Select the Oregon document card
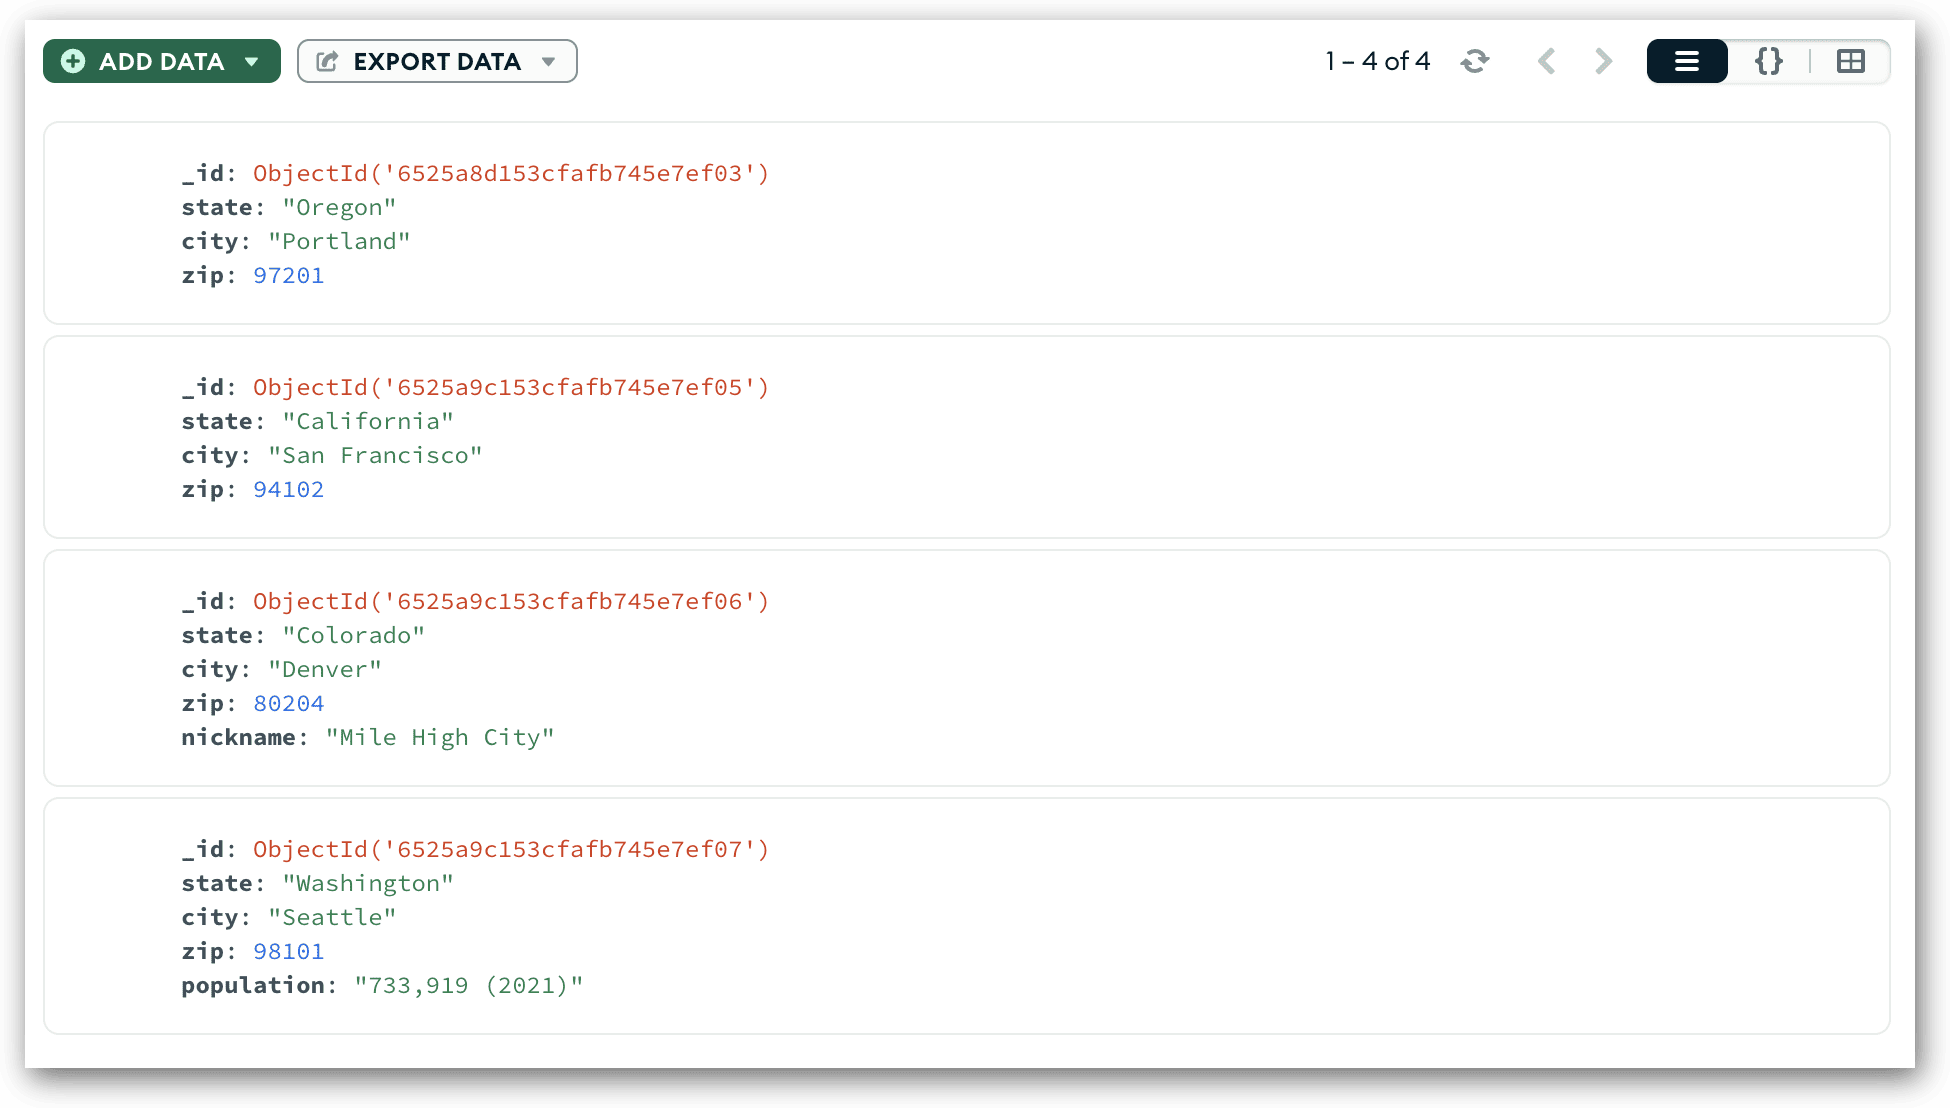This screenshot has height=1108, width=1950. pyautogui.click(x=966, y=223)
